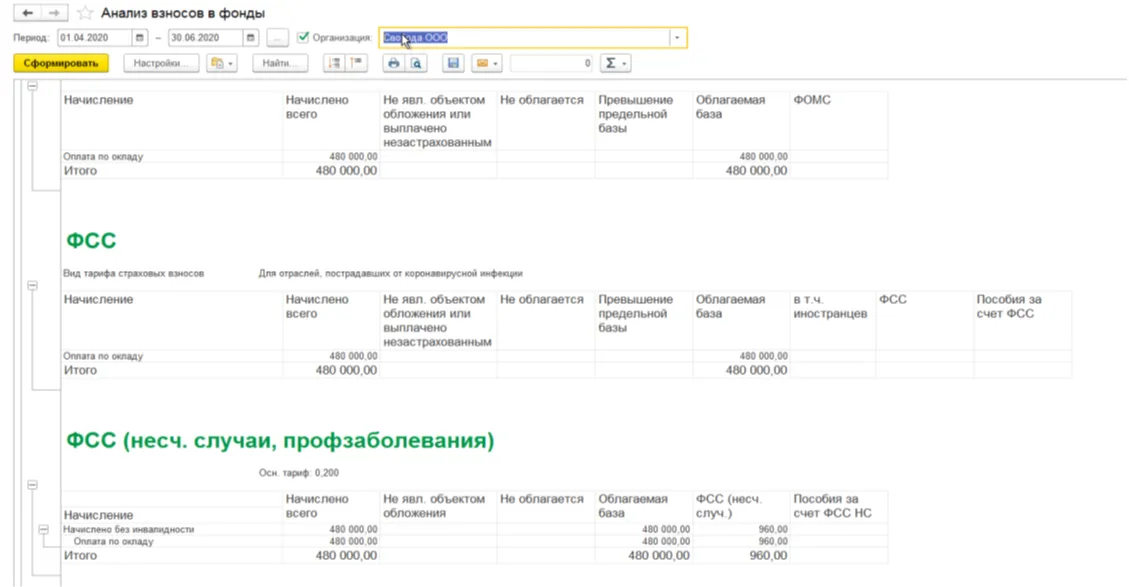Click the Найти... search button
The height and width of the screenshot is (587, 1129).
[279, 63]
